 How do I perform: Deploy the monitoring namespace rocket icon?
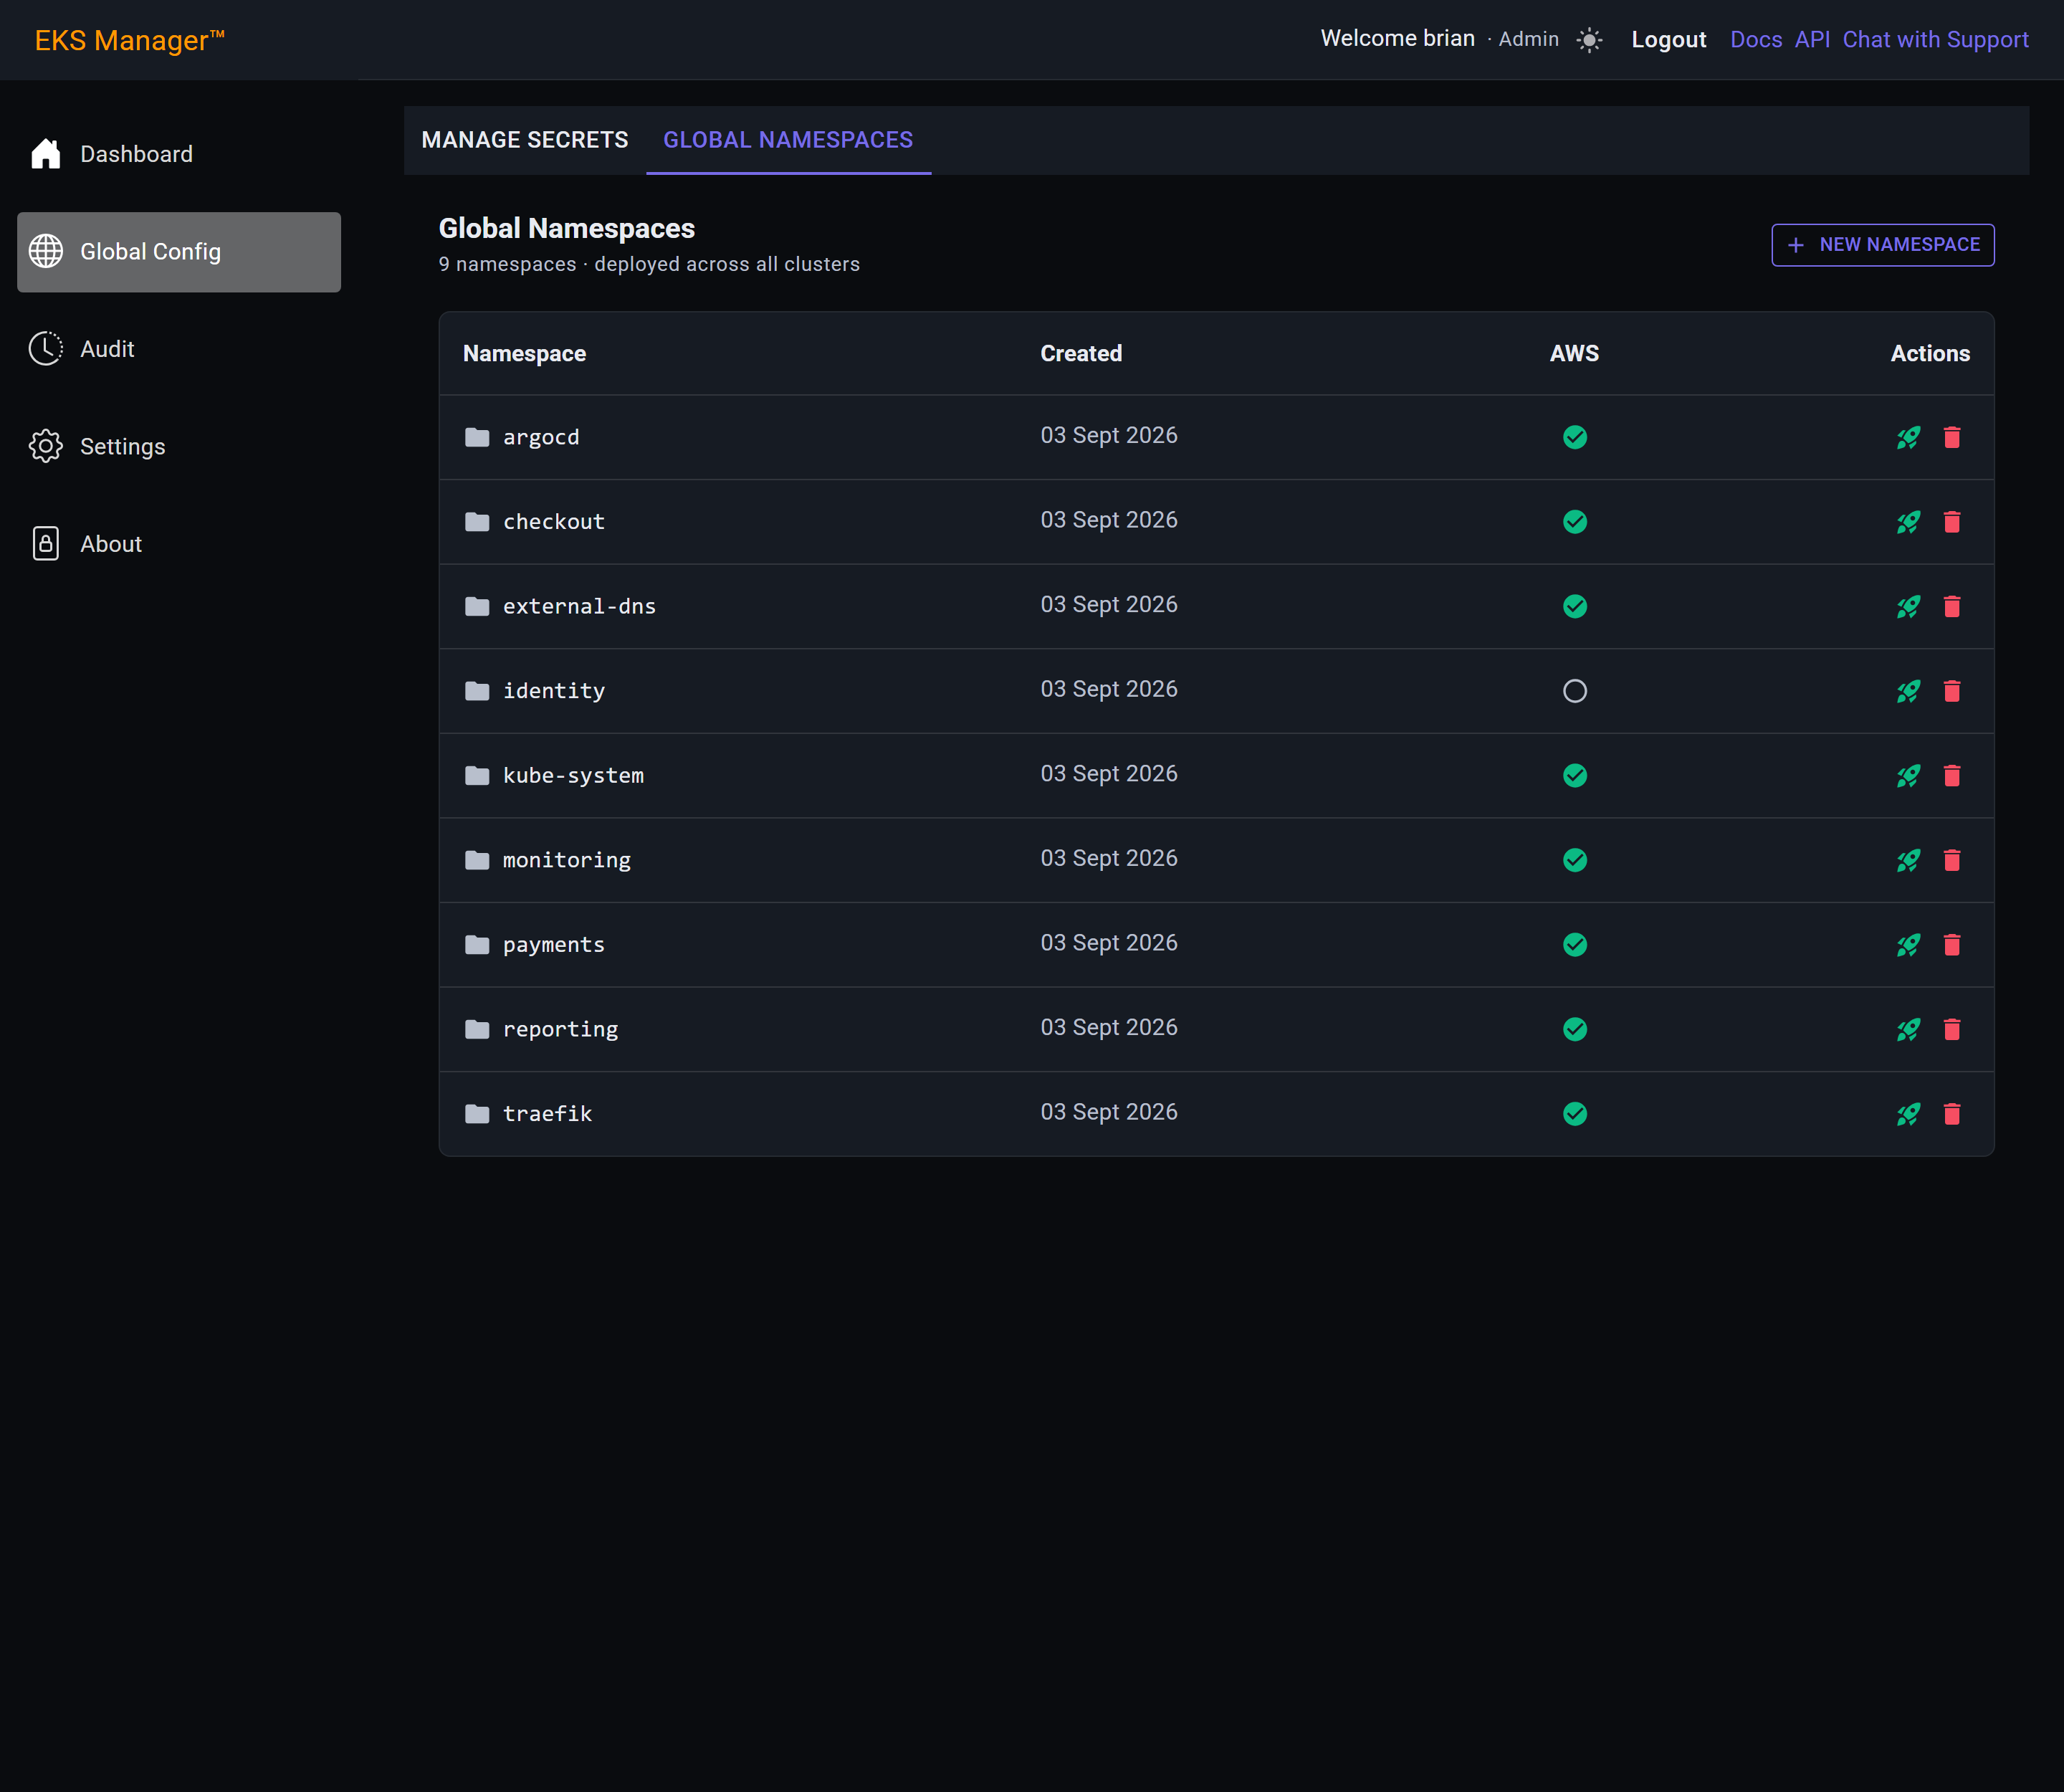[1908, 860]
